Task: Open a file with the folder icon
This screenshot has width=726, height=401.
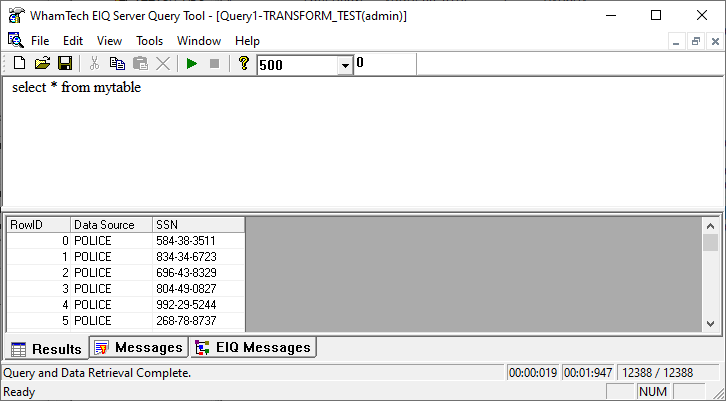Action: 42,63
